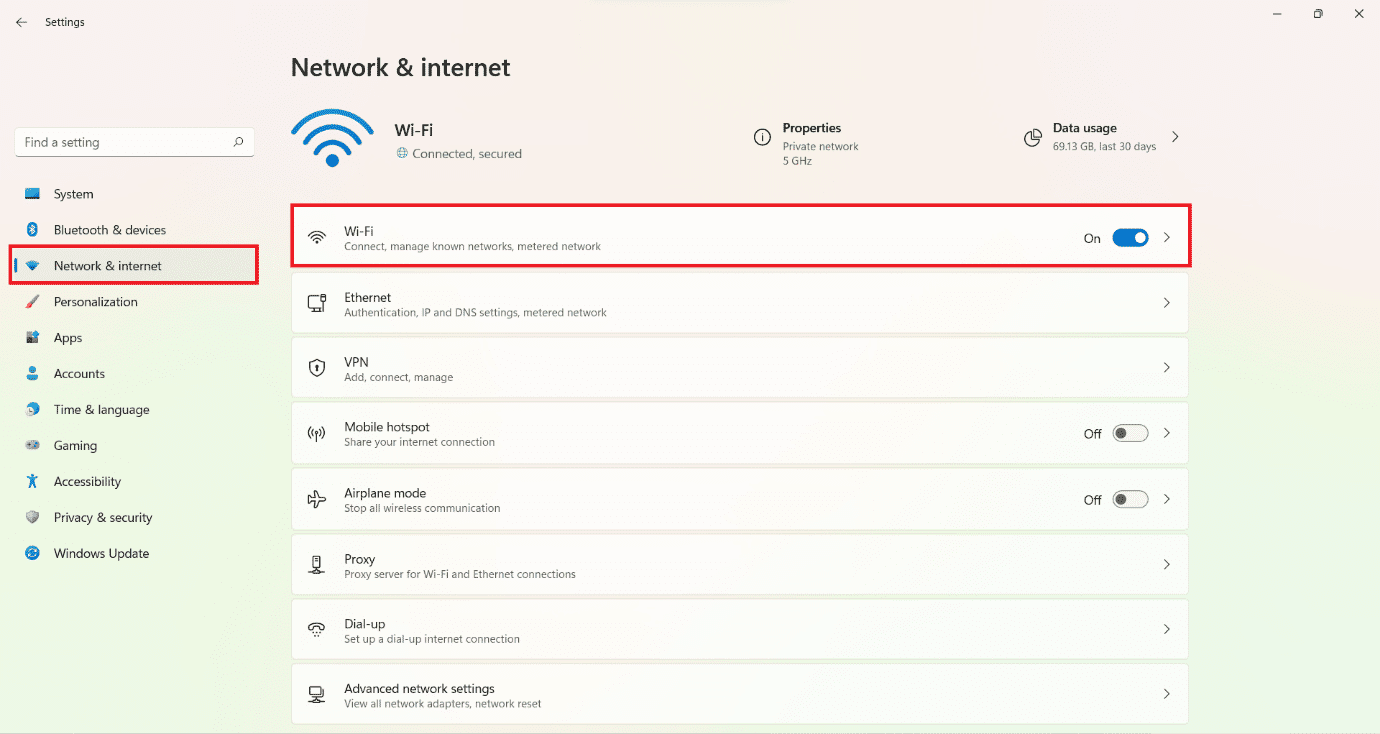Click the VPN shield icon

(x=317, y=367)
